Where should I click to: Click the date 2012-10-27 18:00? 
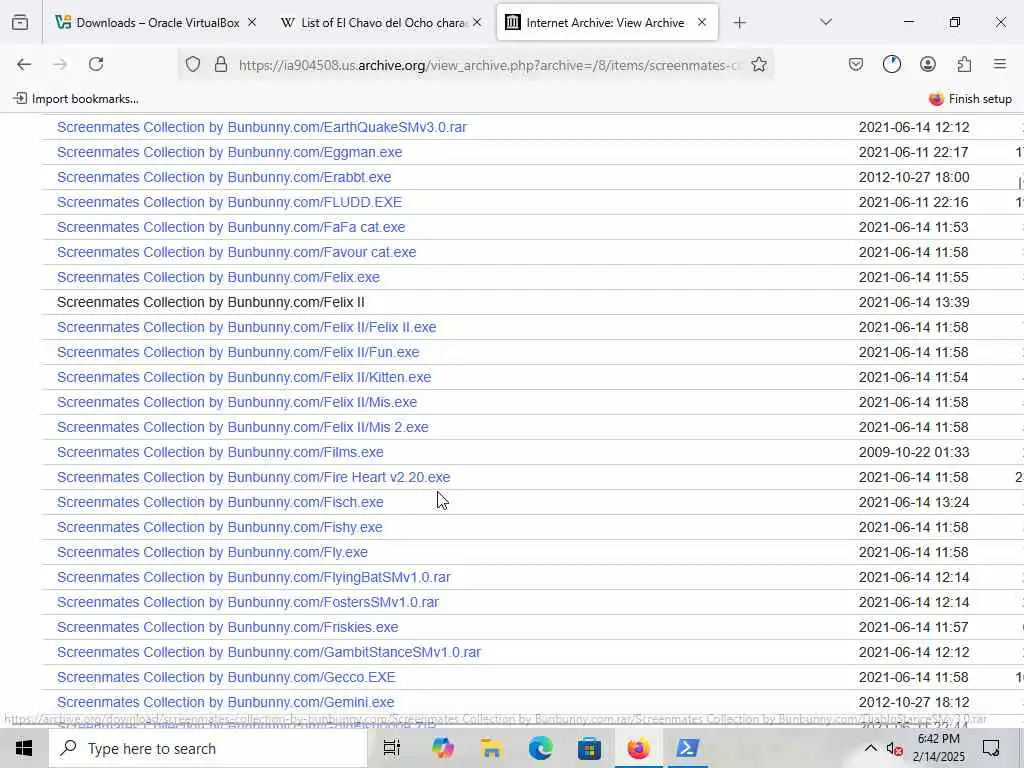[x=914, y=177]
